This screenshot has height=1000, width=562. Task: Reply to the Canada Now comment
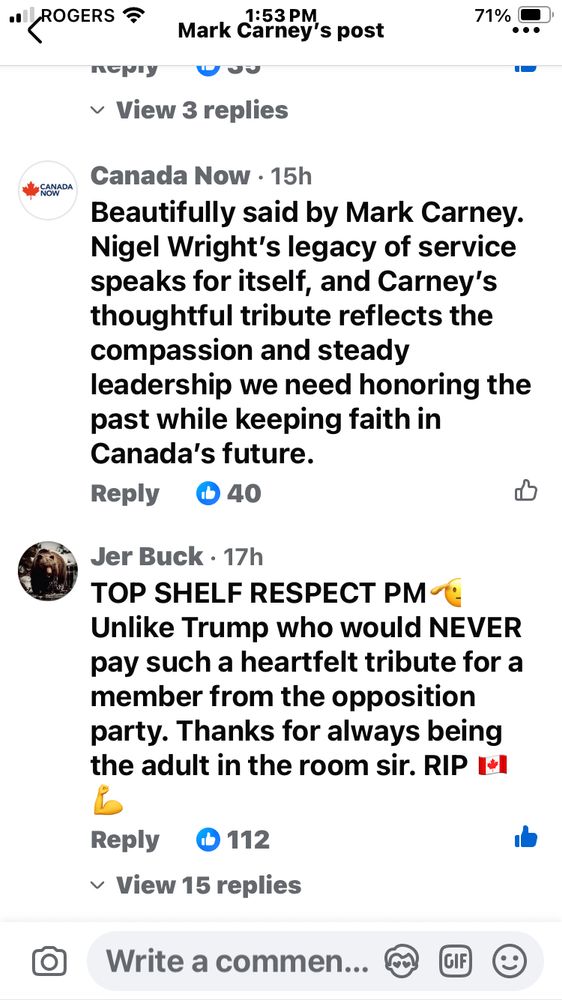click(125, 494)
